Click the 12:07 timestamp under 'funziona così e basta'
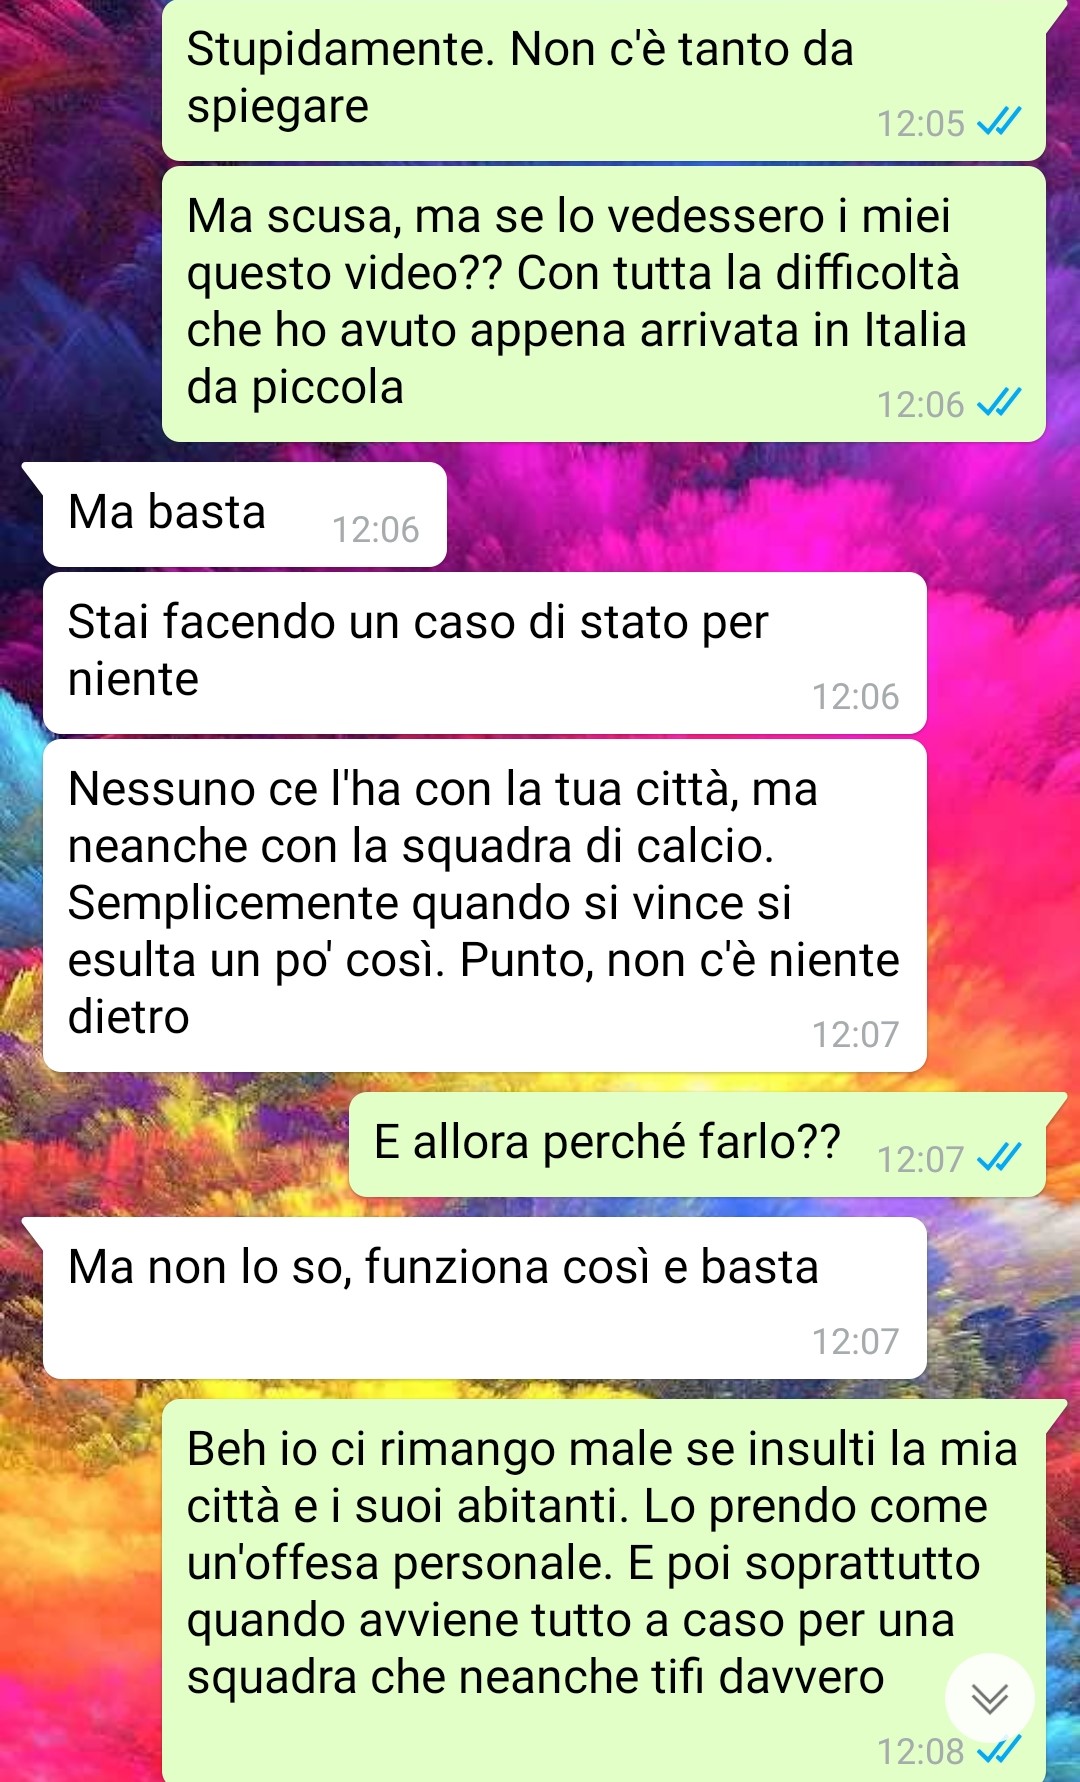Viewport: 1080px width, 1782px height. [856, 1341]
